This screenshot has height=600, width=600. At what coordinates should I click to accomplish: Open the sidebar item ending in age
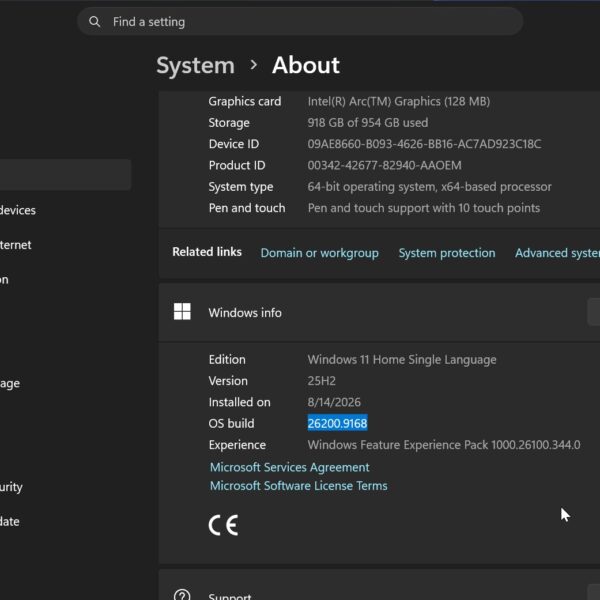point(10,383)
